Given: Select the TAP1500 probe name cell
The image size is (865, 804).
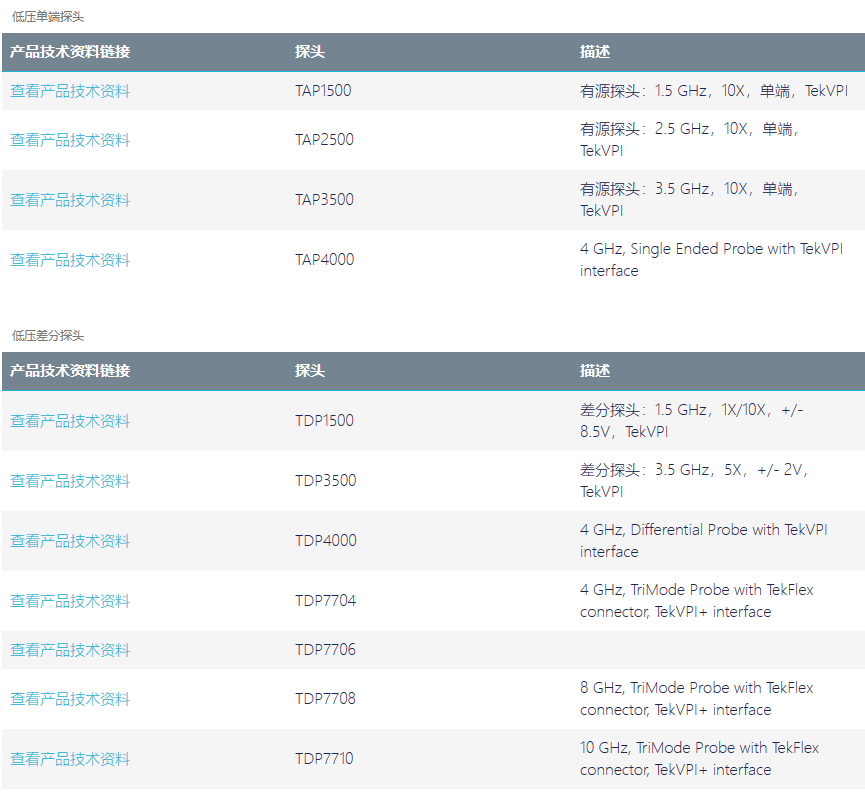Looking at the screenshot, I should 323,90.
